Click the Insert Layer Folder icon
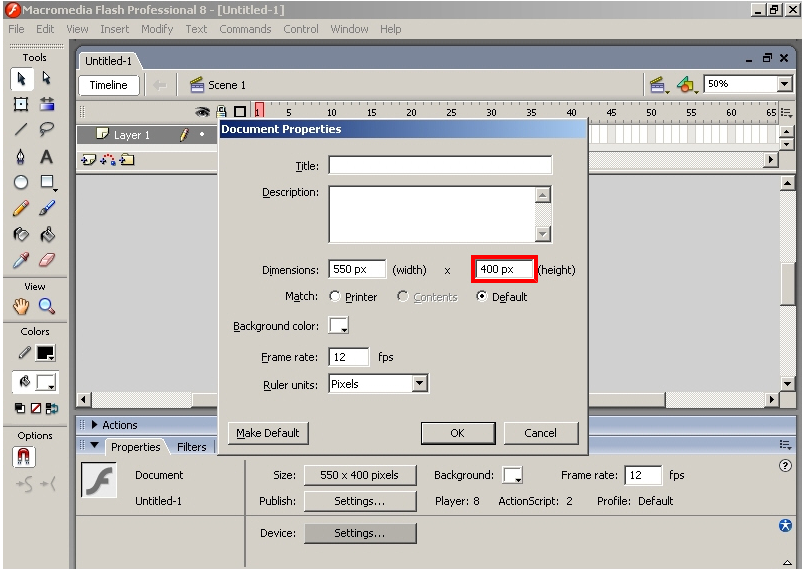Screen dimensions: 802x569 coord(127,160)
